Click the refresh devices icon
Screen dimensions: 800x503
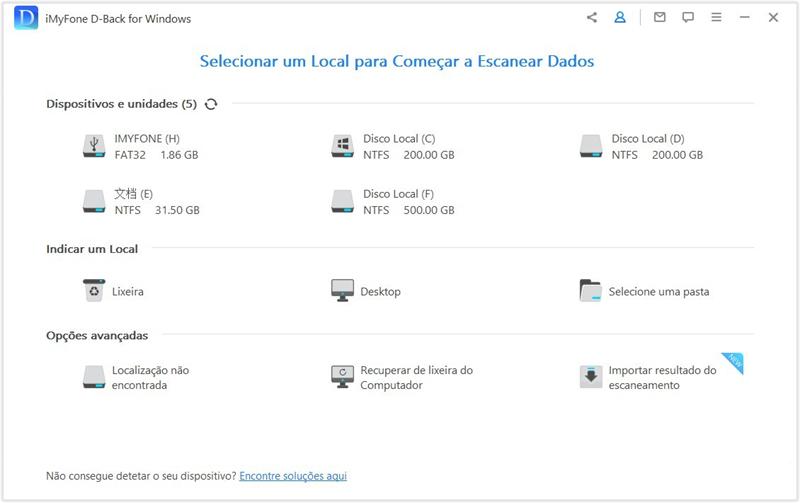coord(211,104)
